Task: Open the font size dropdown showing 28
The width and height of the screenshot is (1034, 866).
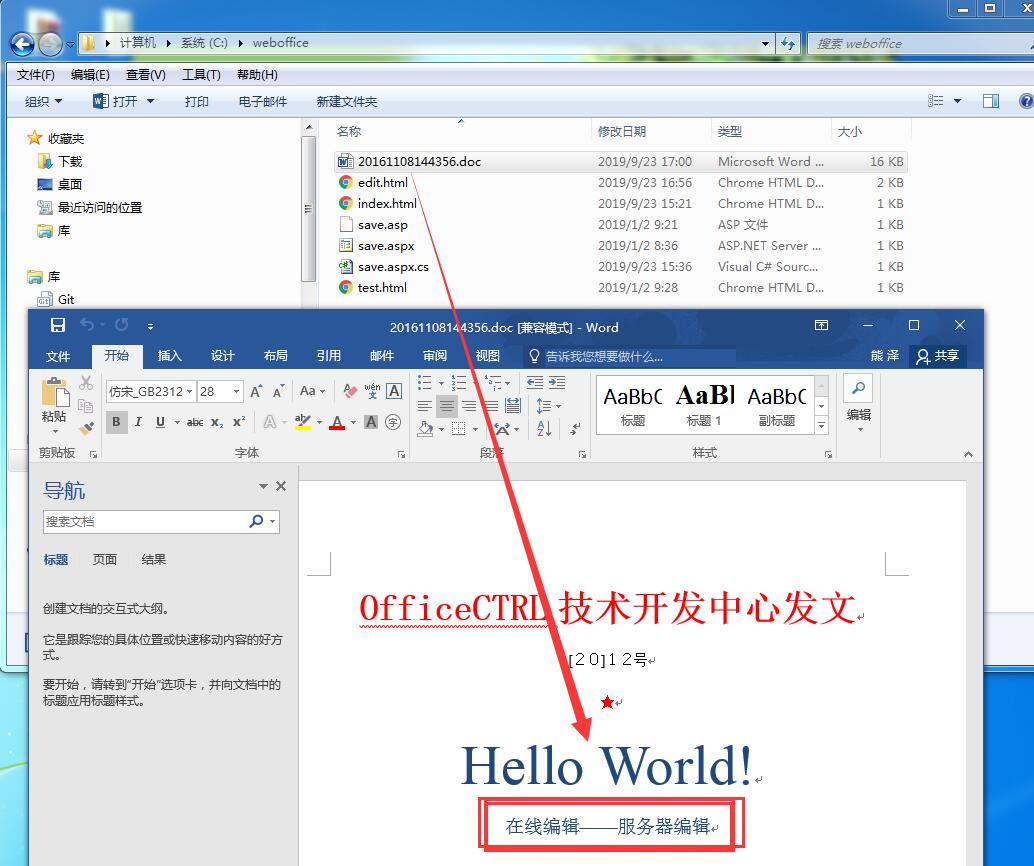Action: click(220, 392)
